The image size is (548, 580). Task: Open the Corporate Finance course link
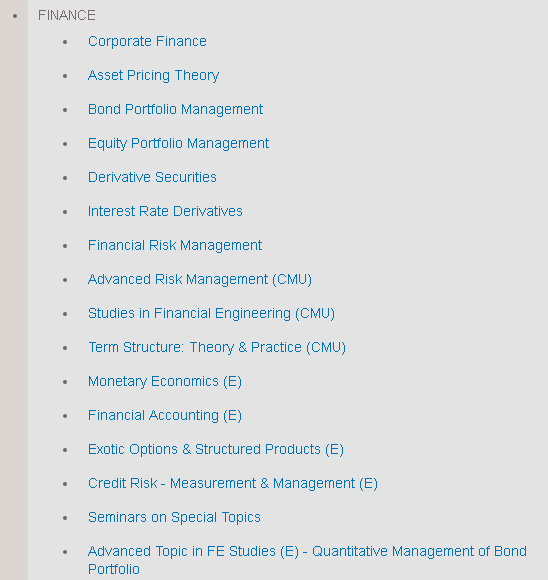(x=147, y=41)
